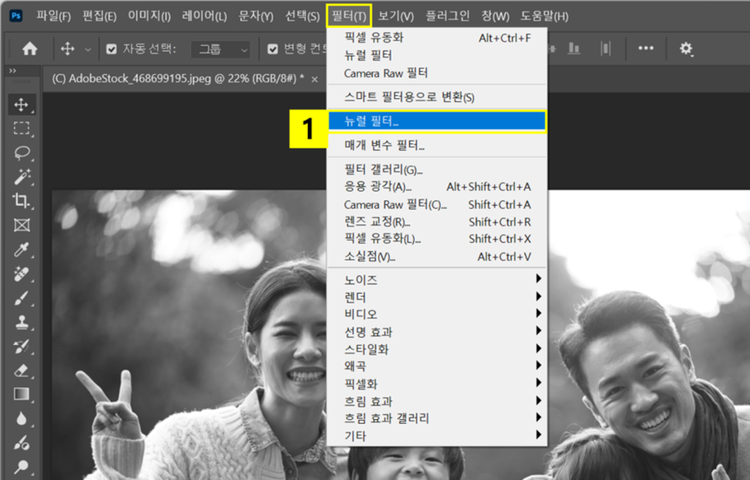The height and width of the screenshot is (480, 750).
Task: Choose 스마트 필터용으로 변환(S)
Action: click(437, 97)
